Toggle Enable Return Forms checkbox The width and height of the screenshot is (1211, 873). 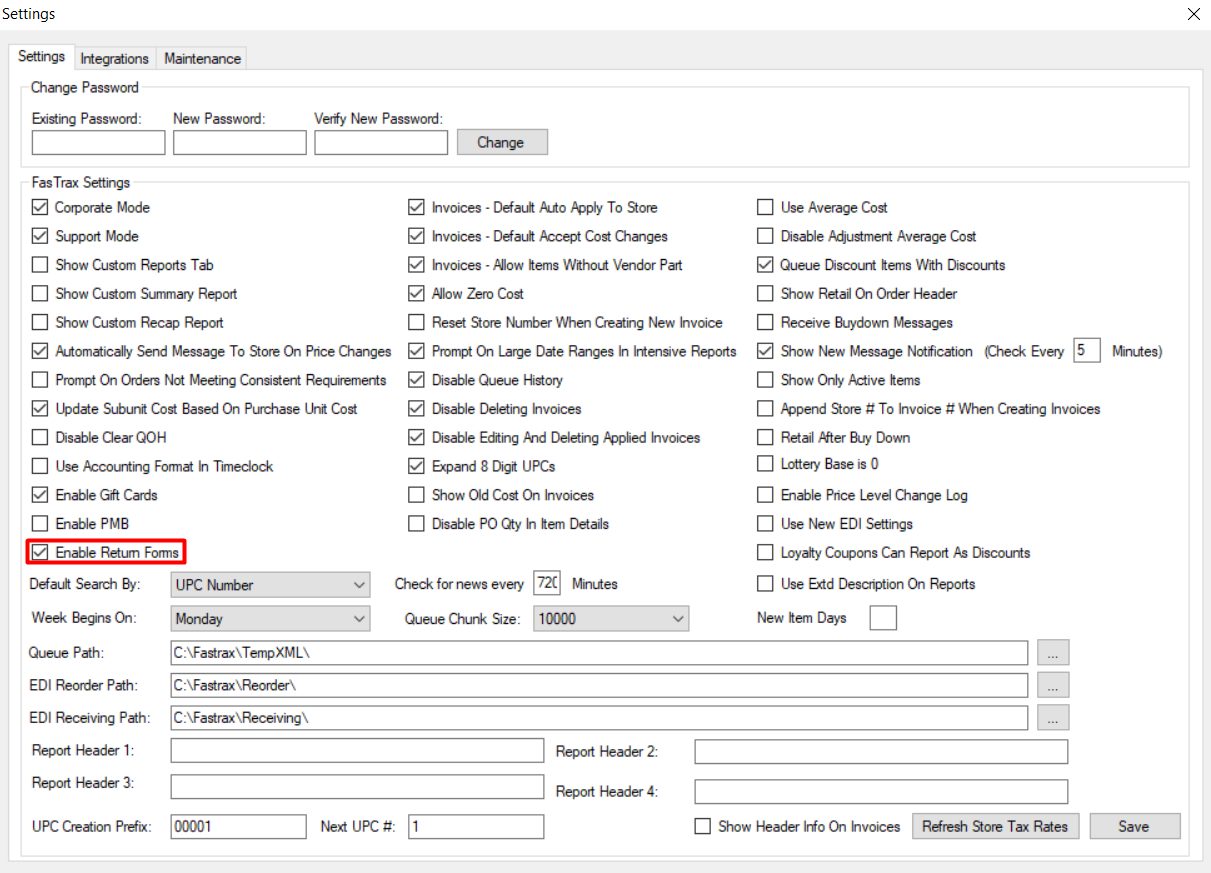click(x=40, y=552)
